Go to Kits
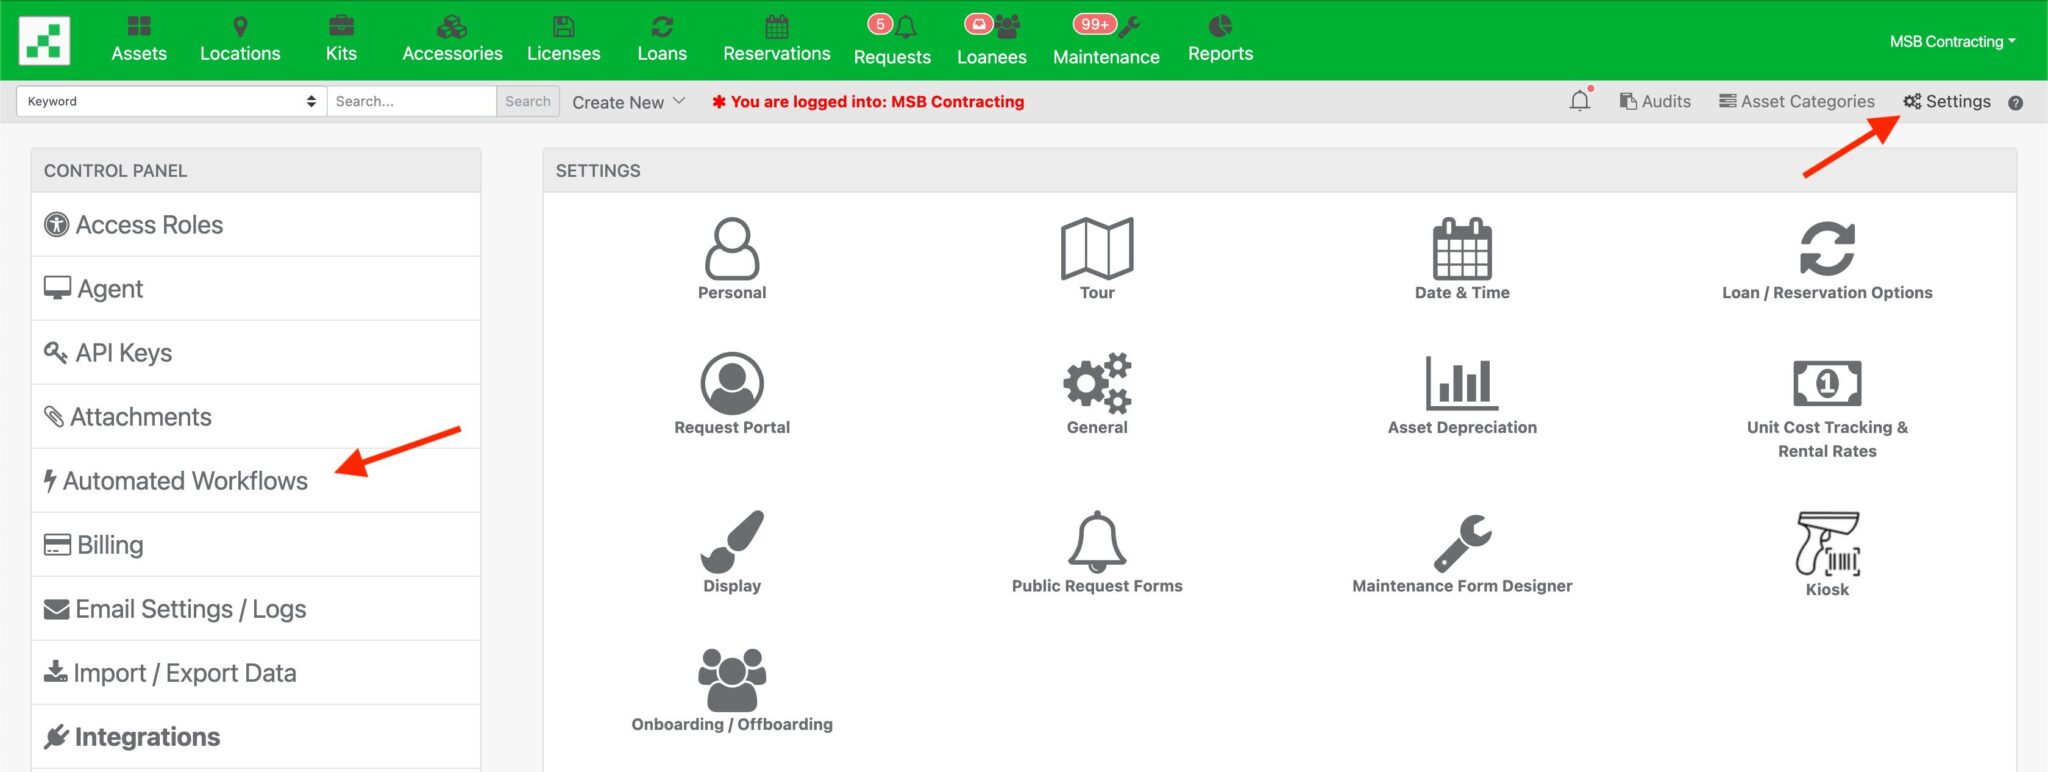This screenshot has width=2048, height=772. (341, 40)
